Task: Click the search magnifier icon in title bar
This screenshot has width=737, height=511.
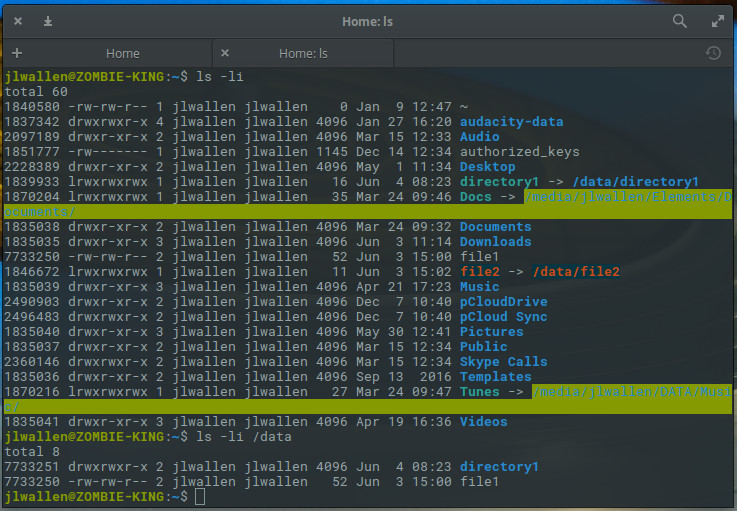Action: point(680,20)
